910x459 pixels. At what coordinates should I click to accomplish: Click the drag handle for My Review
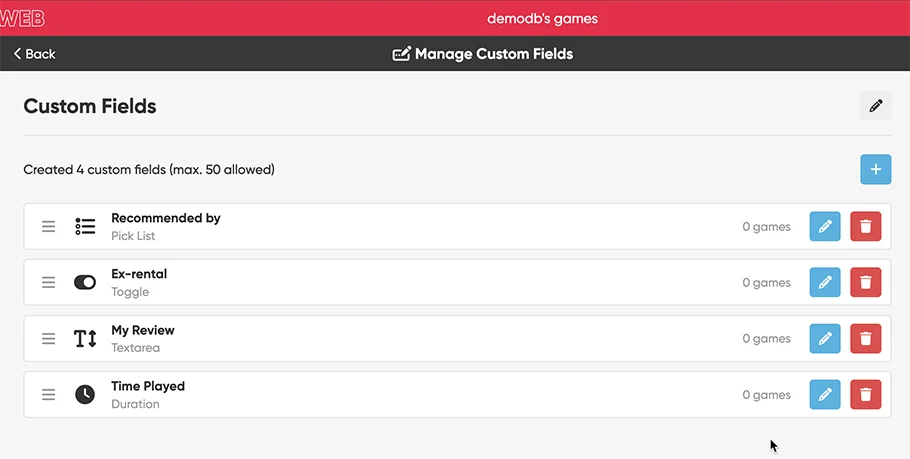(x=48, y=339)
